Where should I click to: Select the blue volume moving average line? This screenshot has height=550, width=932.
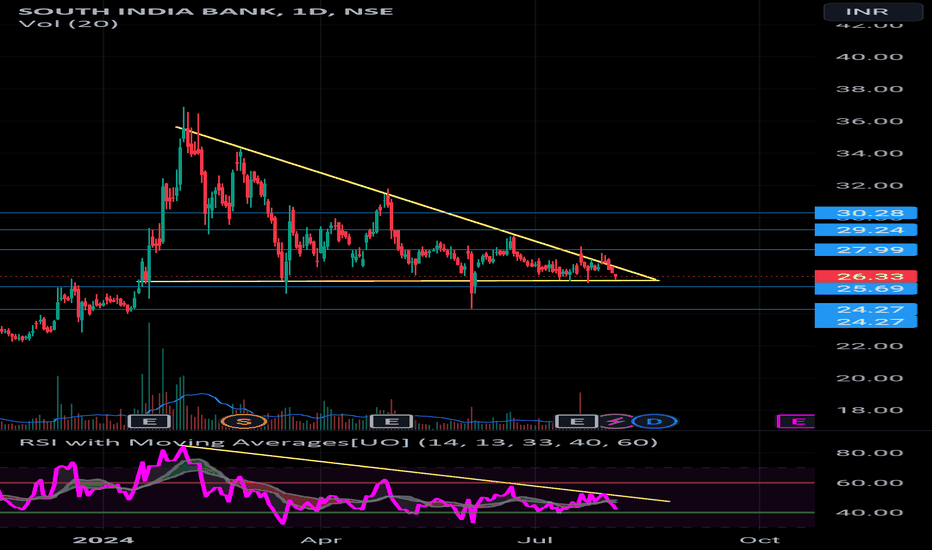(x=202, y=394)
